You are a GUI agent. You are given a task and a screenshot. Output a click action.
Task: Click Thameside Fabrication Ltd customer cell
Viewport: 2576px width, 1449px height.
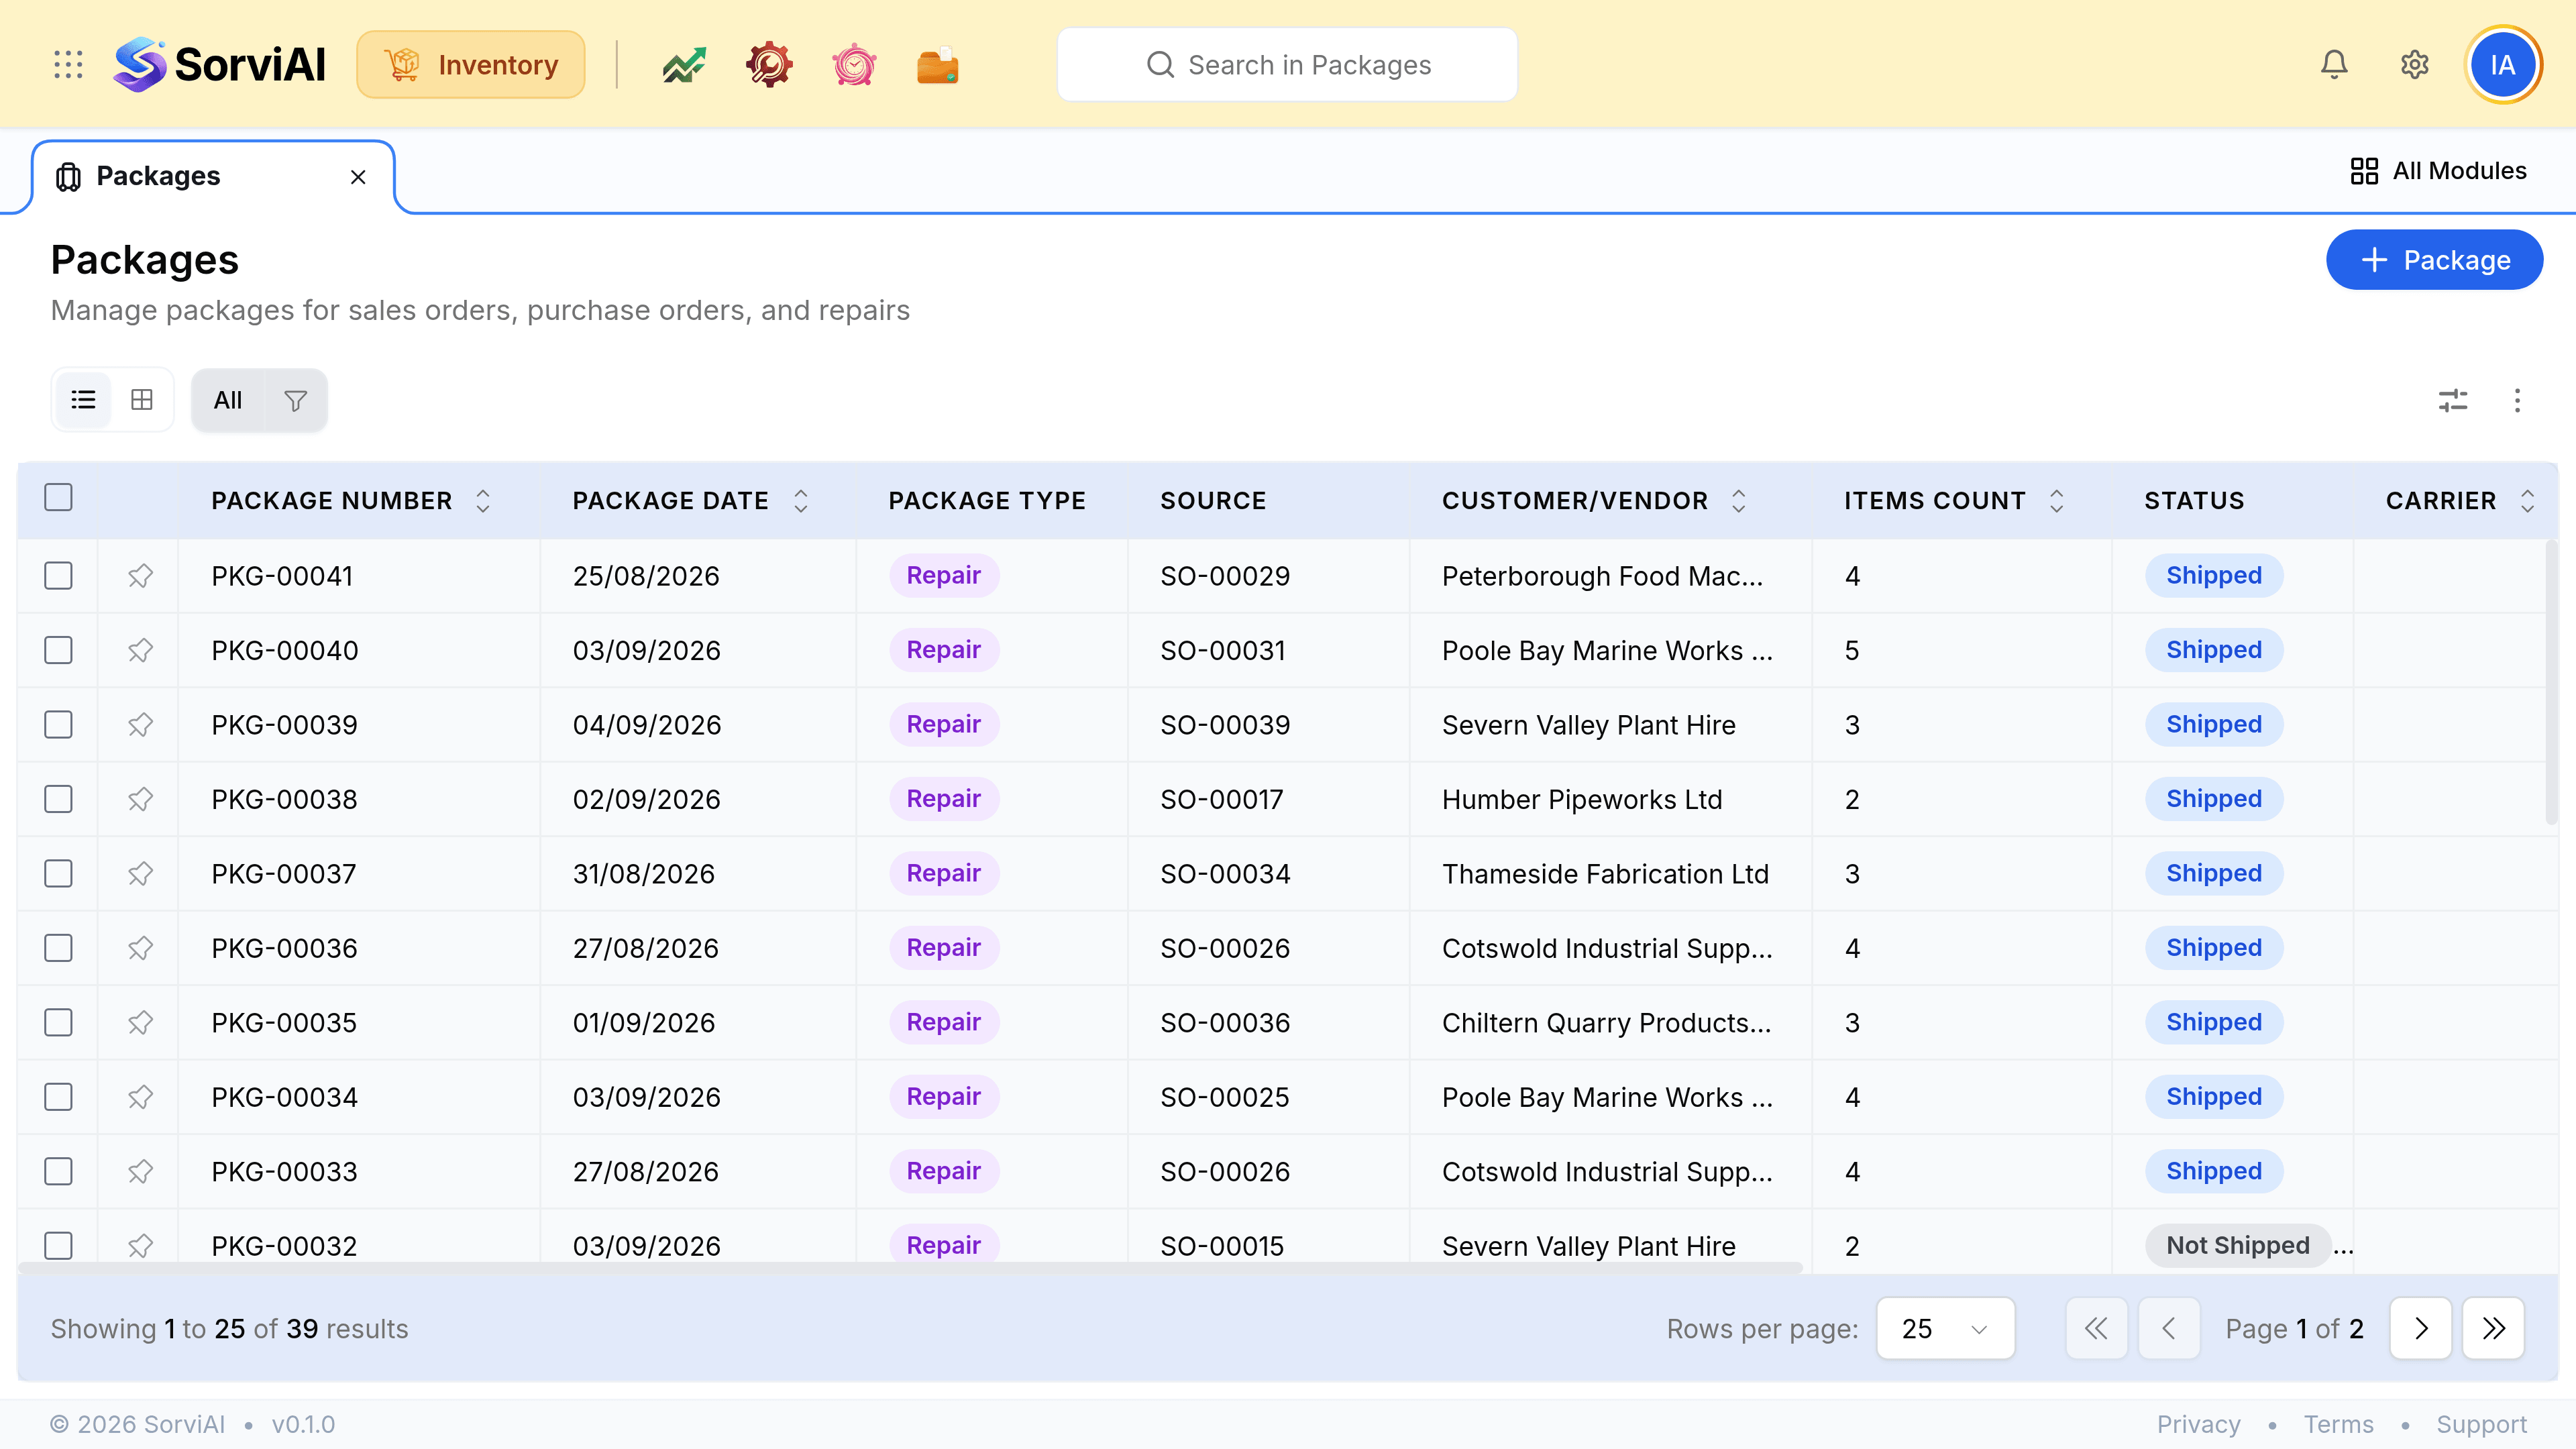[1605, 874]
